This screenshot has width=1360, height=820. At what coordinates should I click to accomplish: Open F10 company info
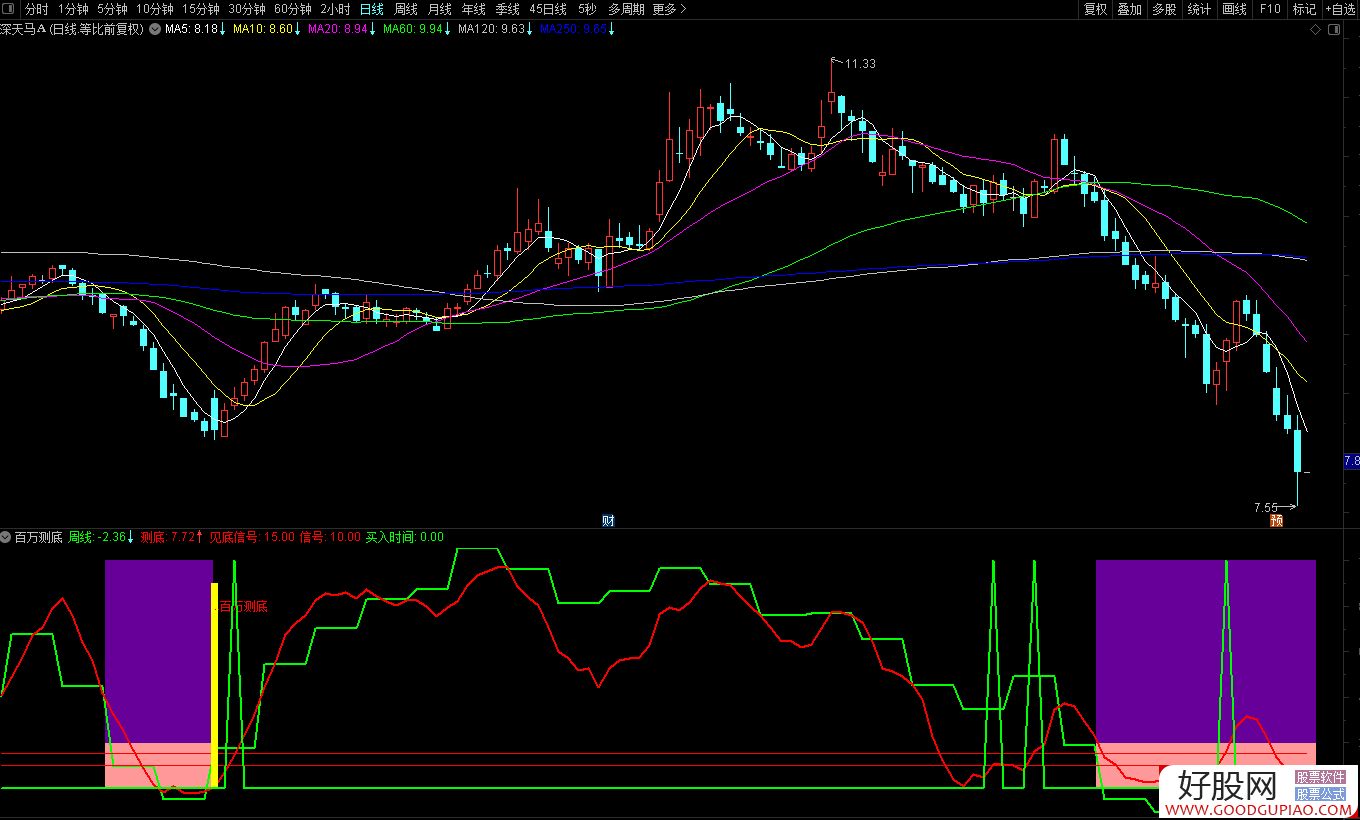(x=1269, y=9)
